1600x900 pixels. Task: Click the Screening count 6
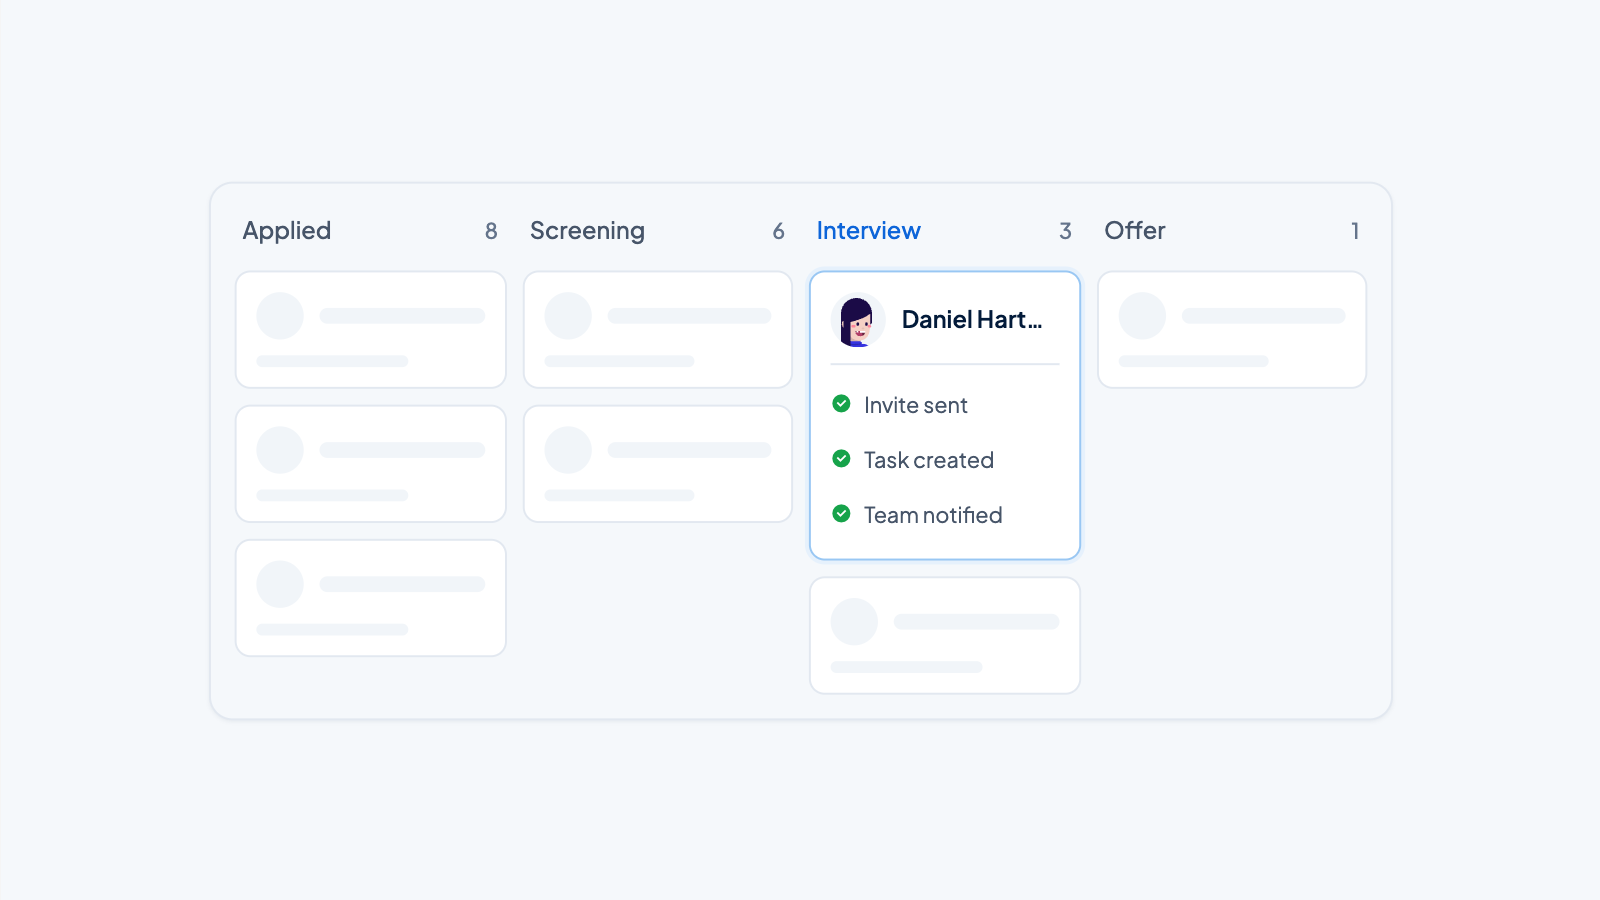pyautogui.click(x=778, y=231)
